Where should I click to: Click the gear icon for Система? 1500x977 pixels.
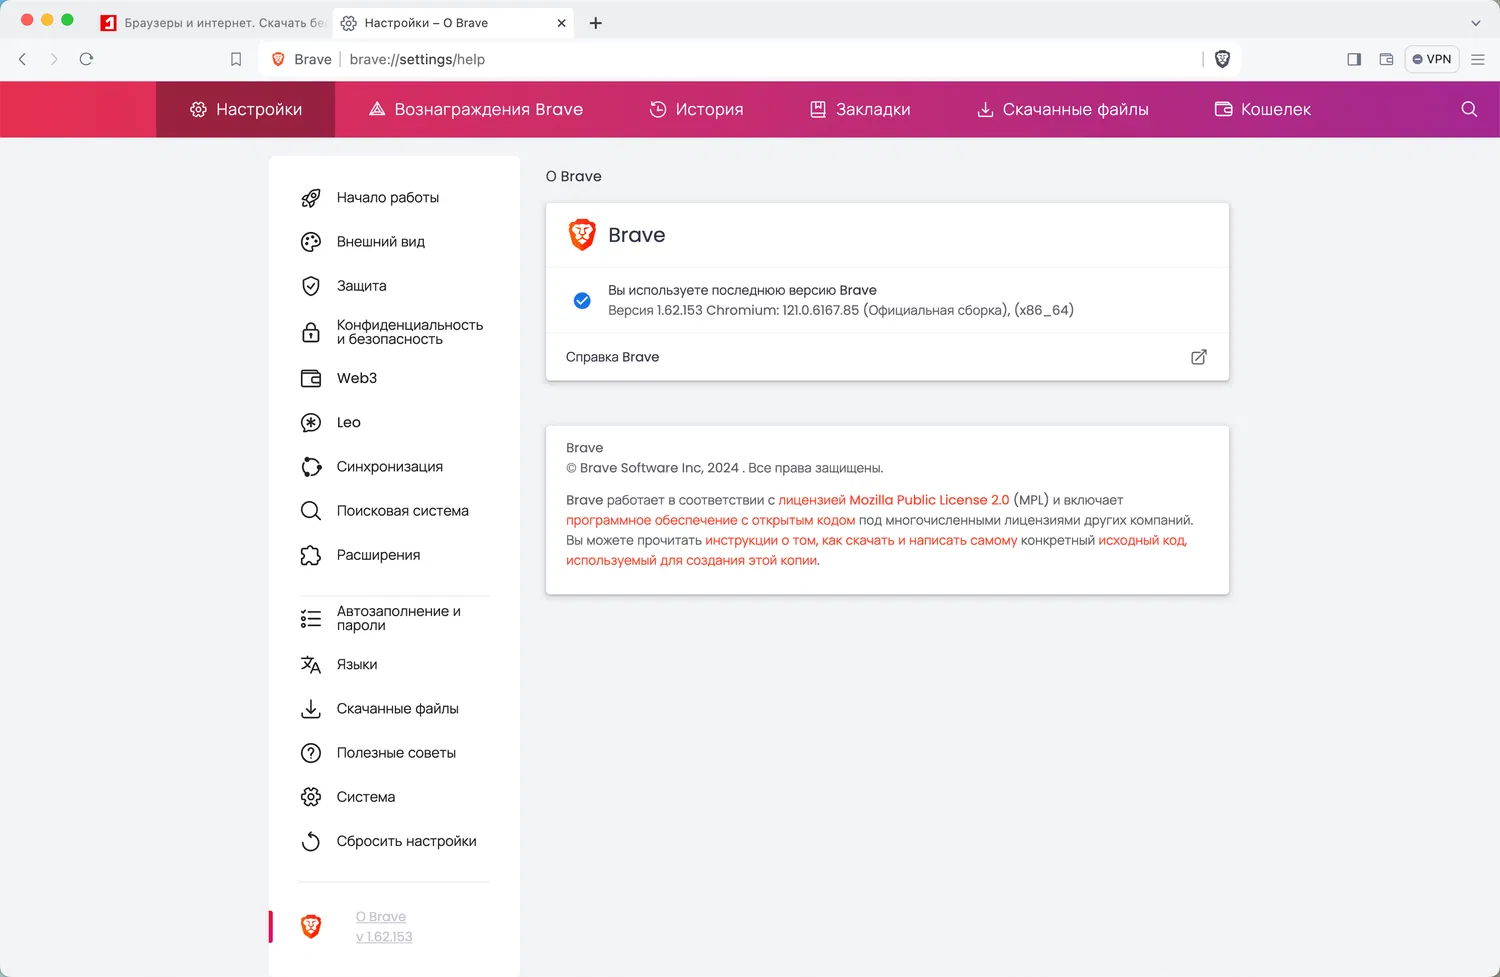click(x=311, y=797)
